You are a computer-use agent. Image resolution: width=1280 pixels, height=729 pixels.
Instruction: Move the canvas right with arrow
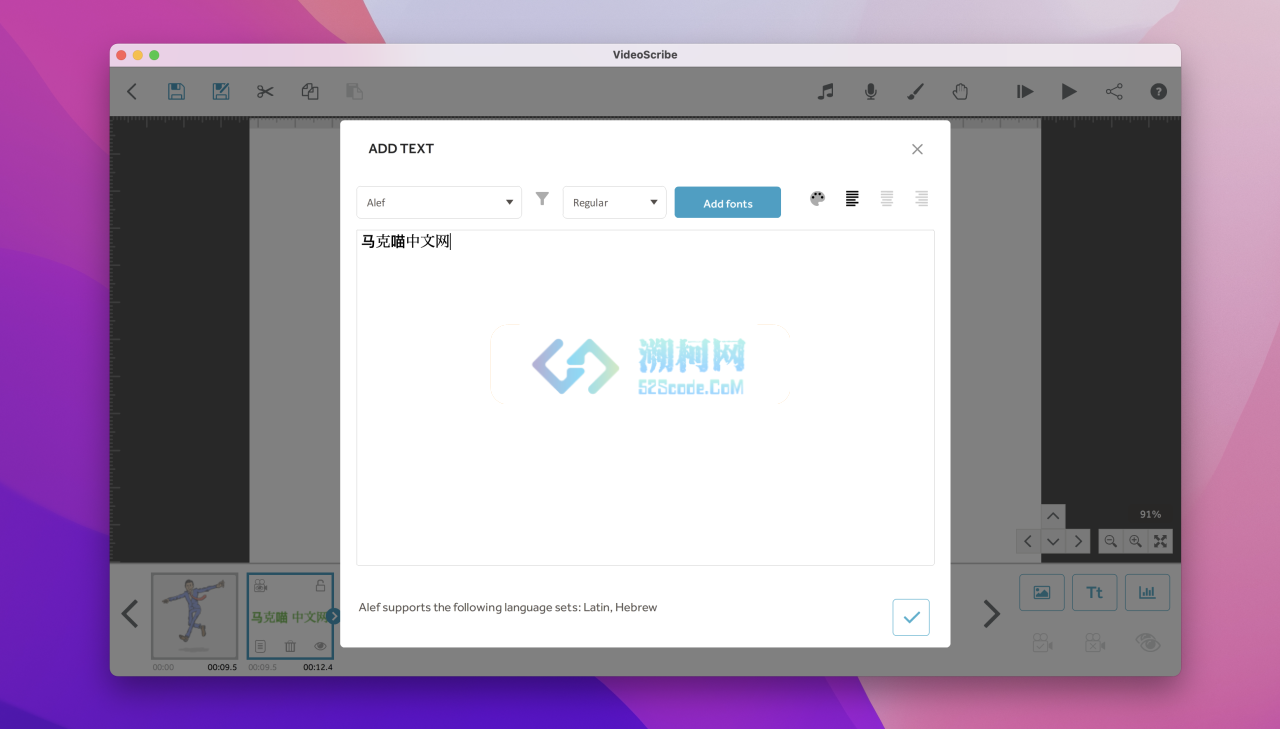coord(1077,541)
